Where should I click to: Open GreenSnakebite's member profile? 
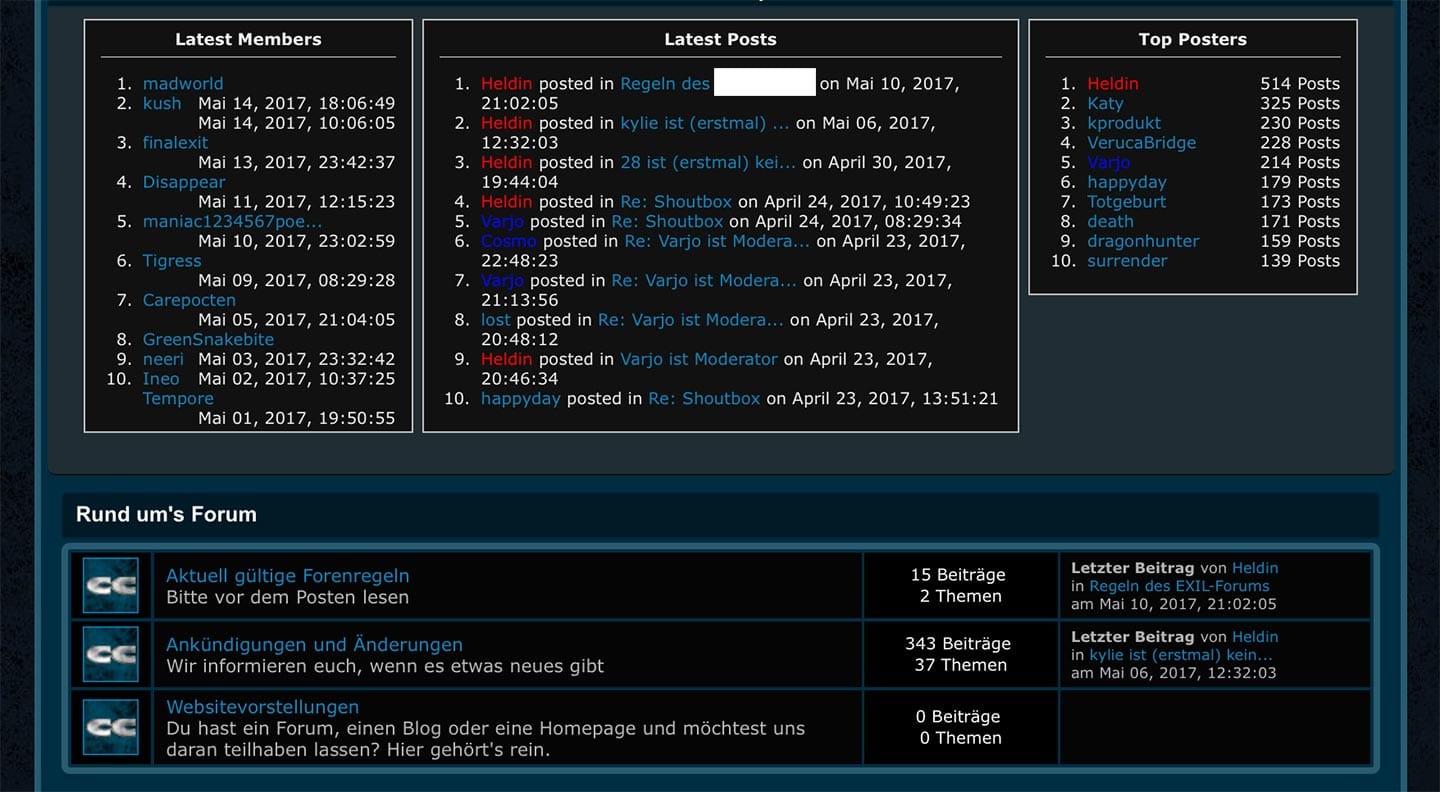tap(208, 339)
